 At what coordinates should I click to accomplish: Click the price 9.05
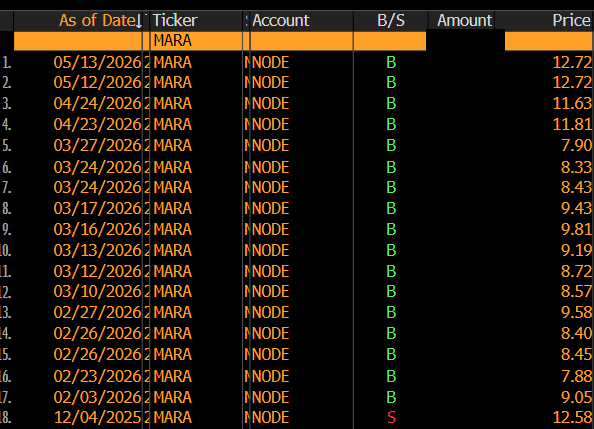pyautogui.click(x=577, y=397)
